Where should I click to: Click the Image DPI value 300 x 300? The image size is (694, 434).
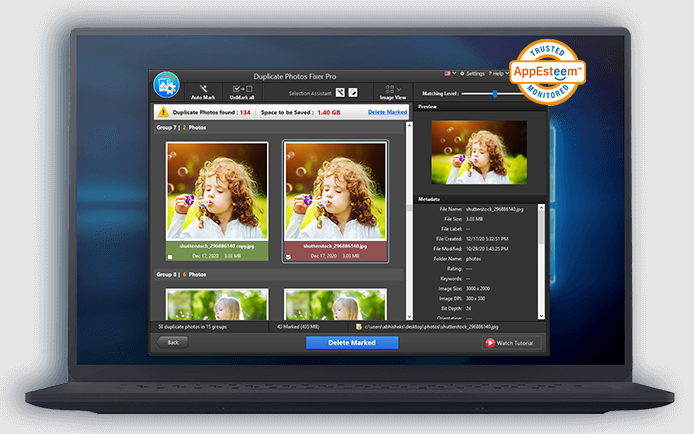(475, 299)
